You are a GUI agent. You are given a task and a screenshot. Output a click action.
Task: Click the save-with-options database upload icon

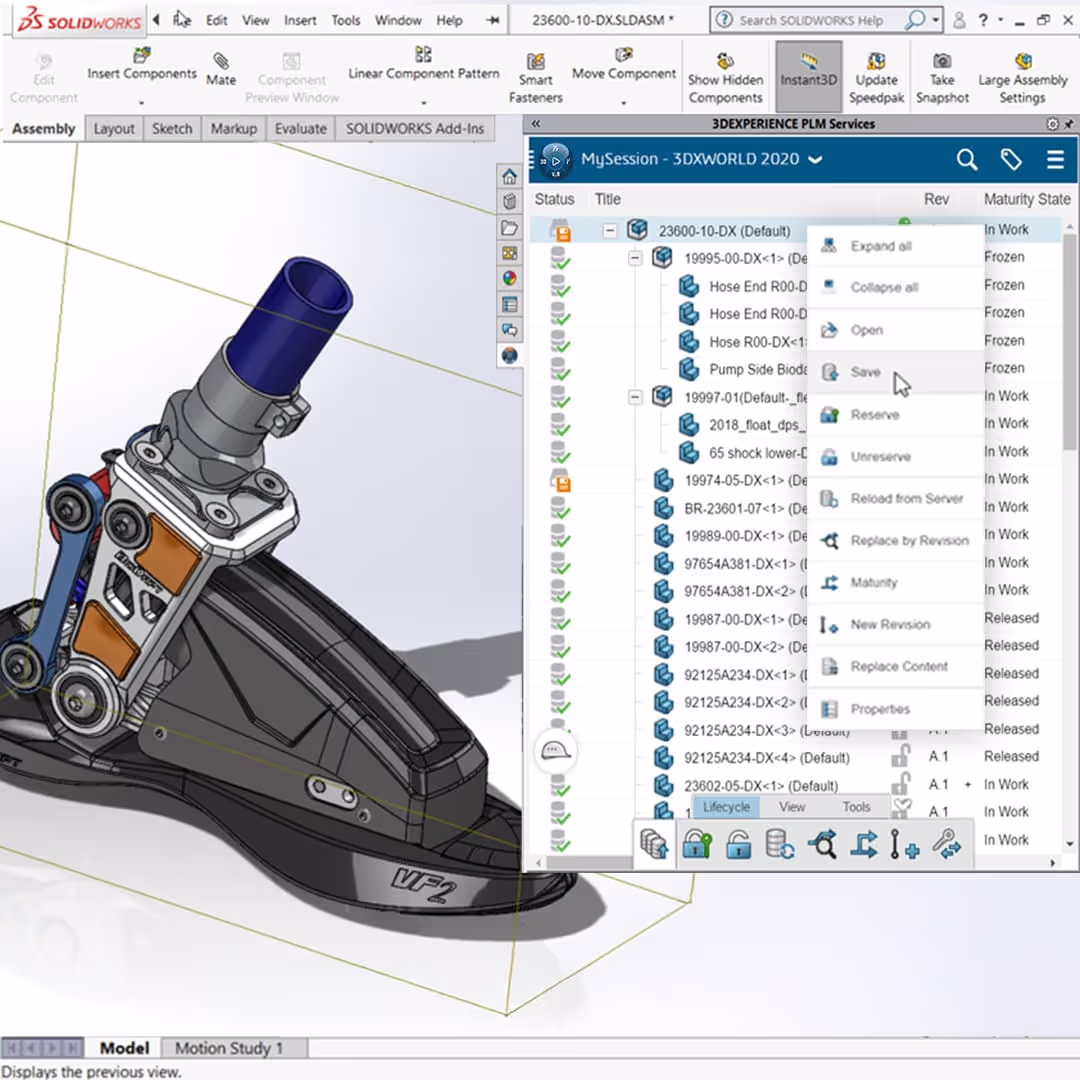tap(654, 844)
